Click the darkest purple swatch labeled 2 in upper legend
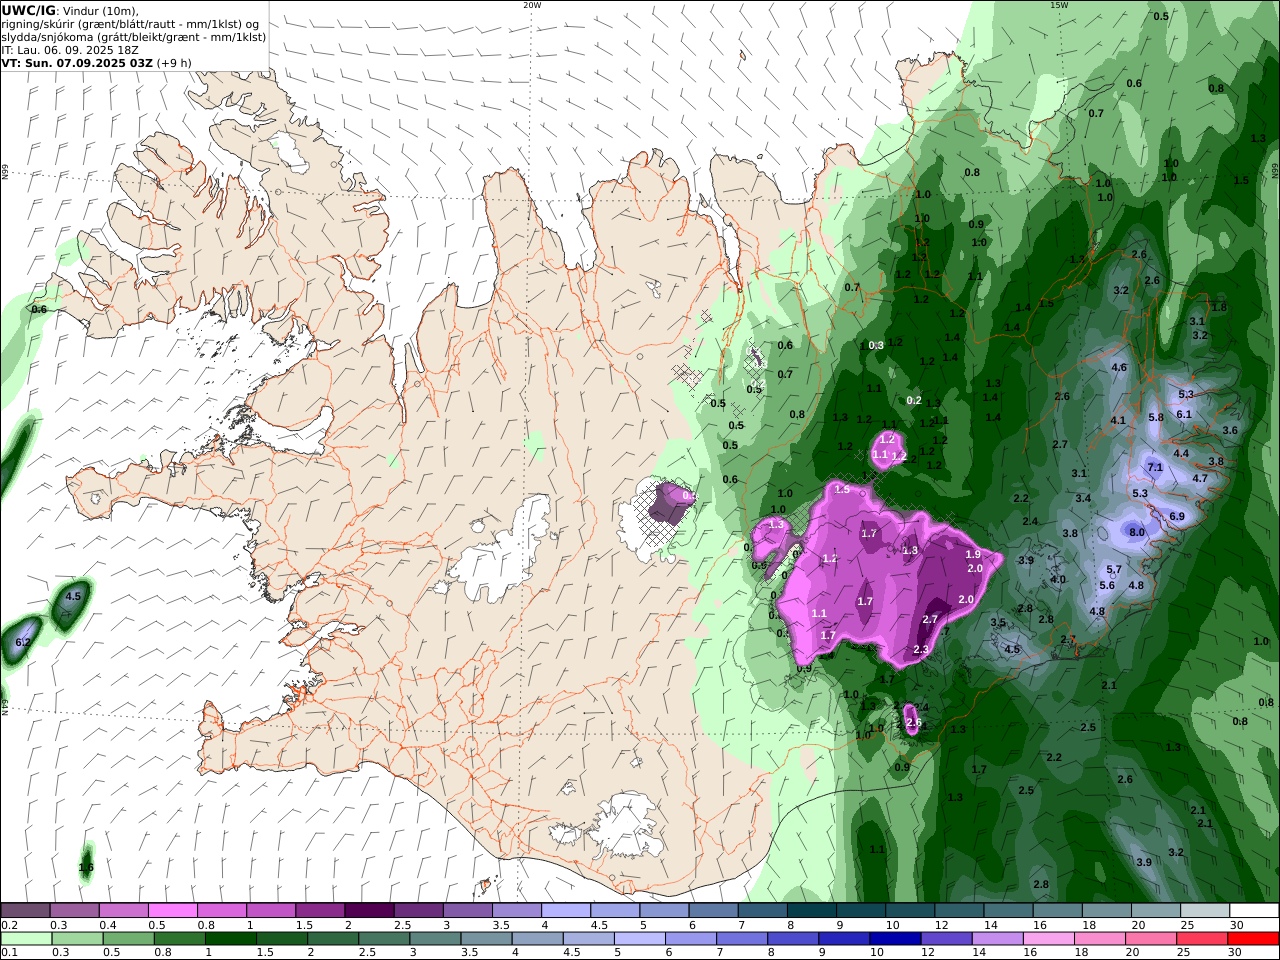1280x960 pixels. pyautogui.click(x=368, y=910)
